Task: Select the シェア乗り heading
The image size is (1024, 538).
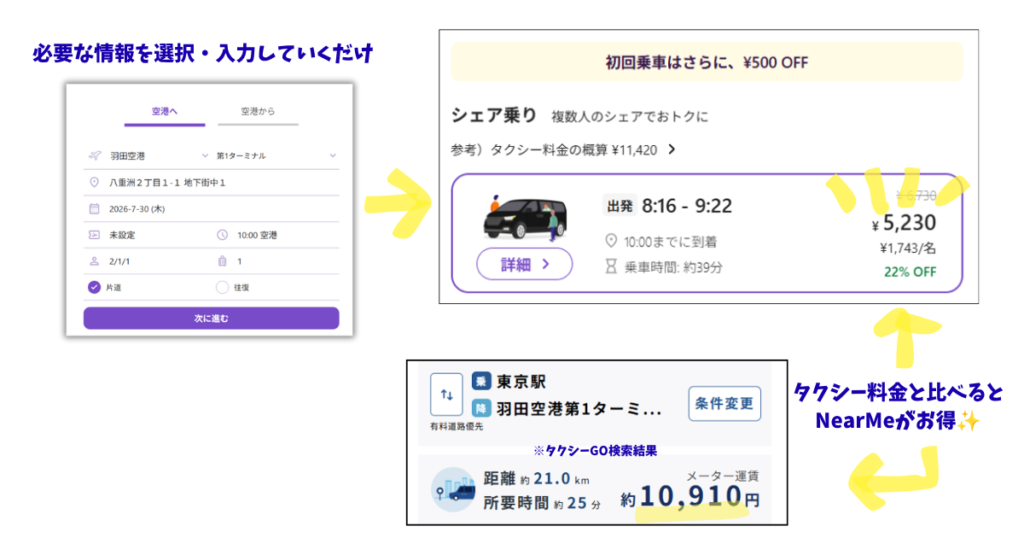Action: [494, 116]
